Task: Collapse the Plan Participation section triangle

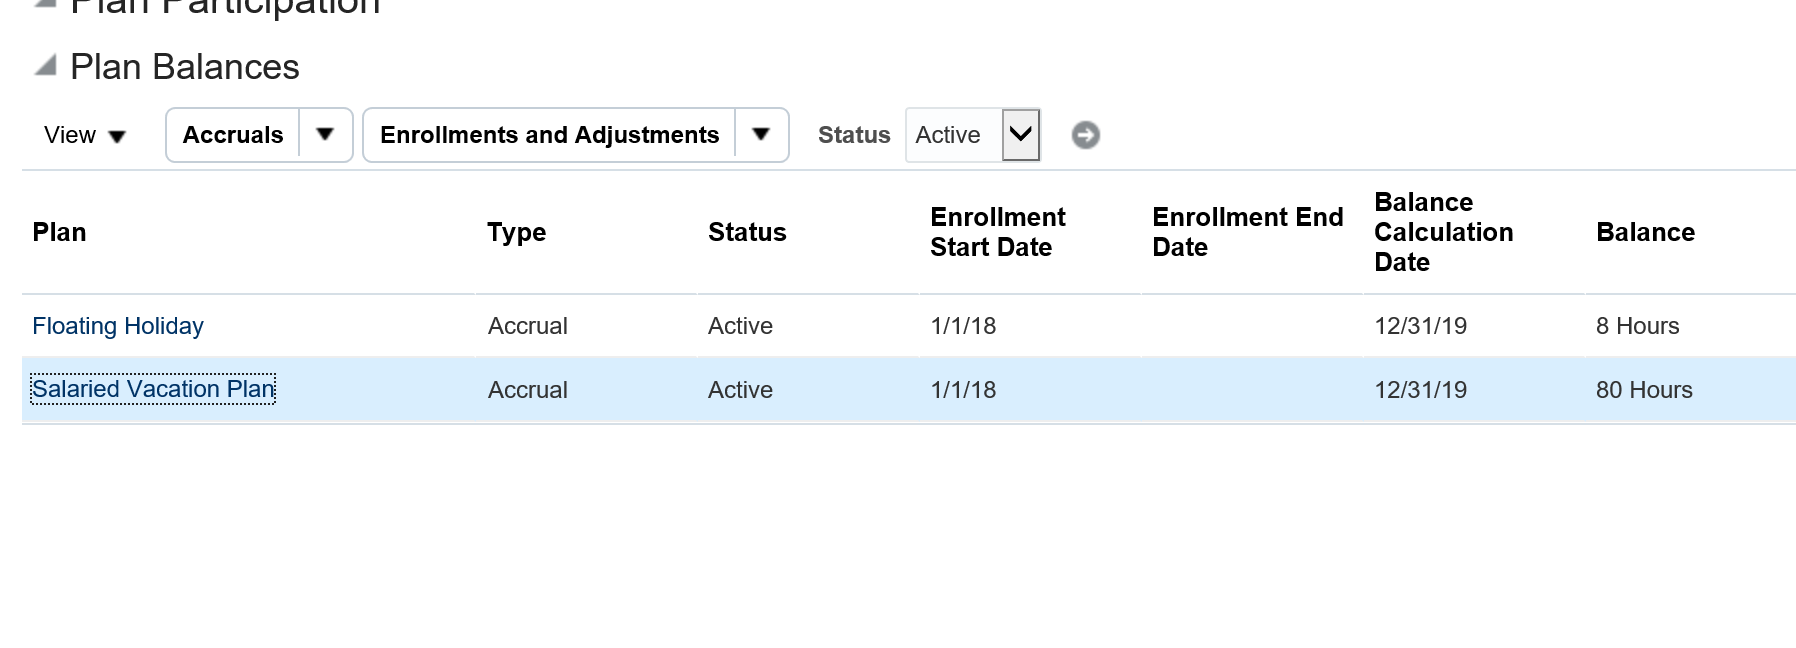Action: coord(42,5)
